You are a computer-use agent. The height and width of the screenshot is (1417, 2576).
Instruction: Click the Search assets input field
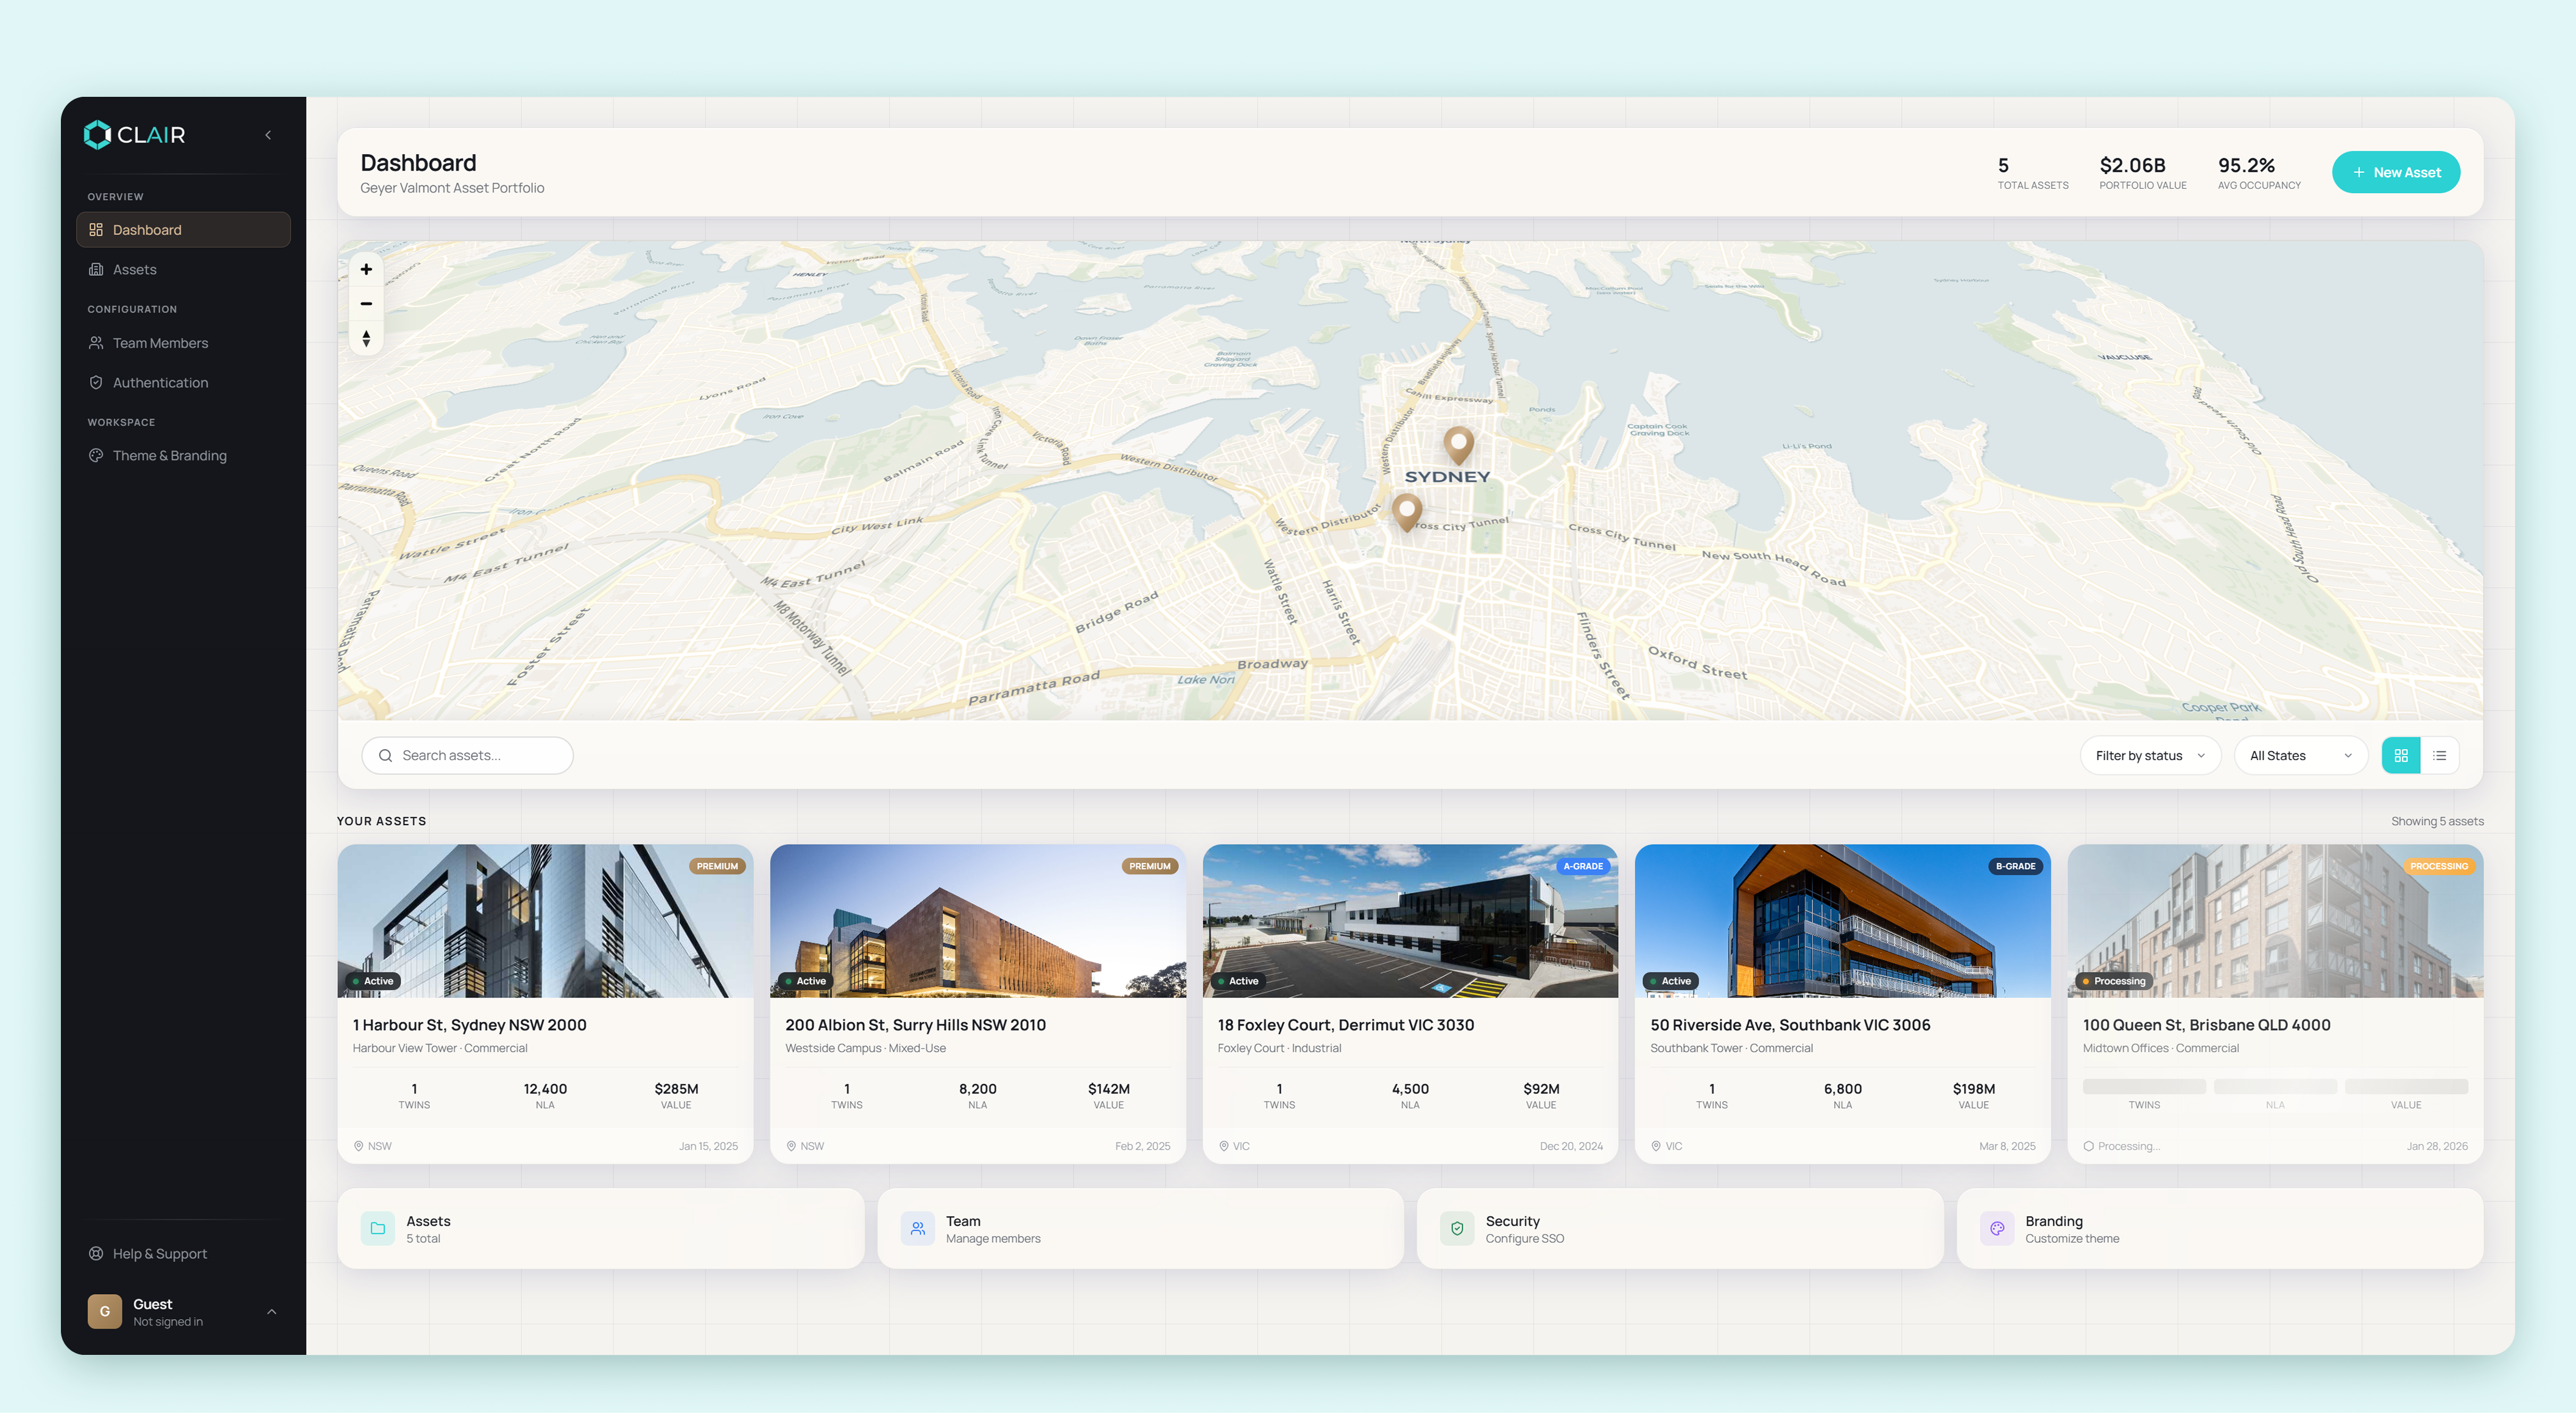[x=468, y=755]
